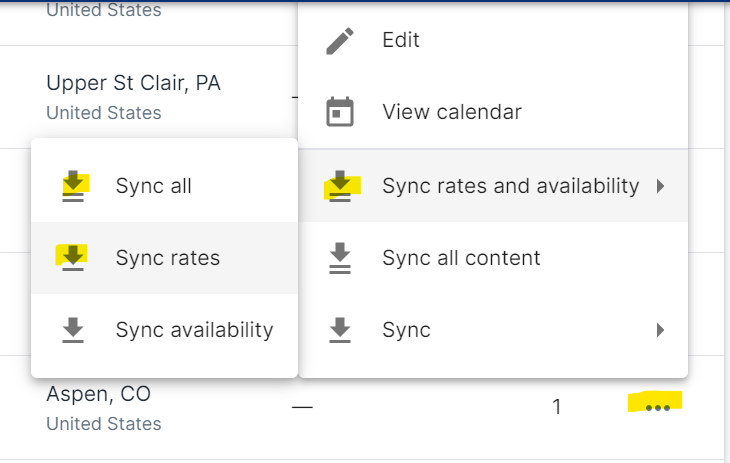Open three-dot menu in Aspen, CO row
This screenshot has height=463, width=730.
click(658, 408)
